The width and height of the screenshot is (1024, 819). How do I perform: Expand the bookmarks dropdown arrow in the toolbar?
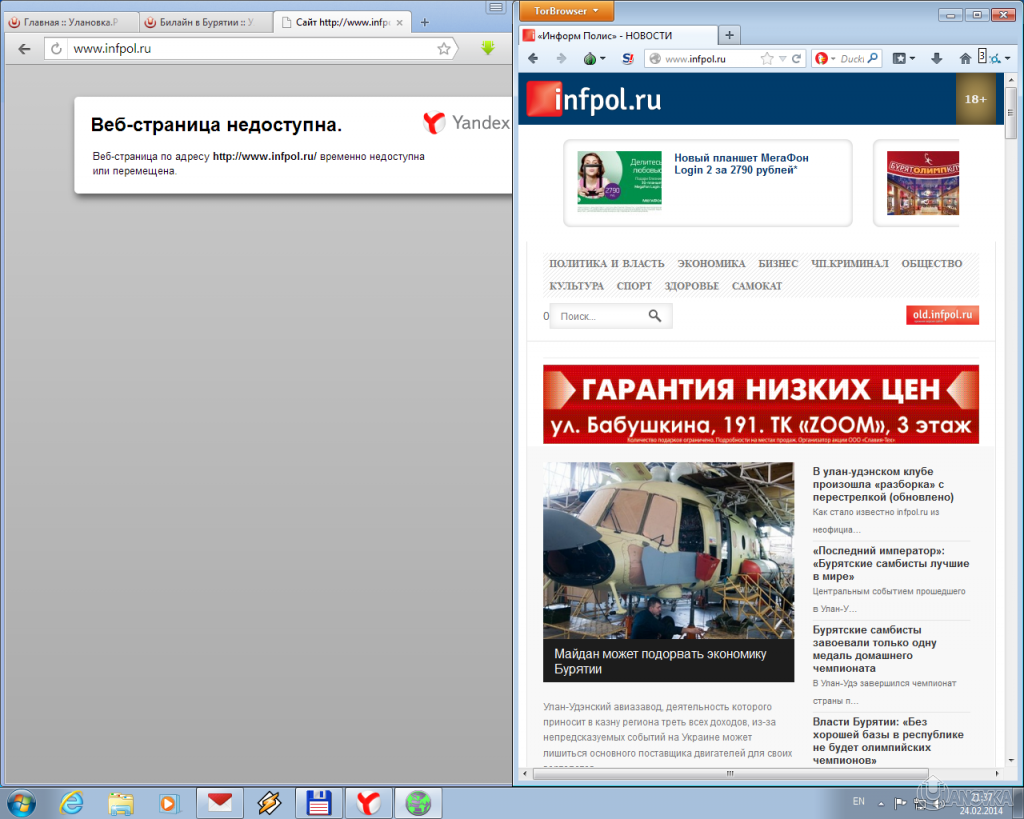[913, 58]
